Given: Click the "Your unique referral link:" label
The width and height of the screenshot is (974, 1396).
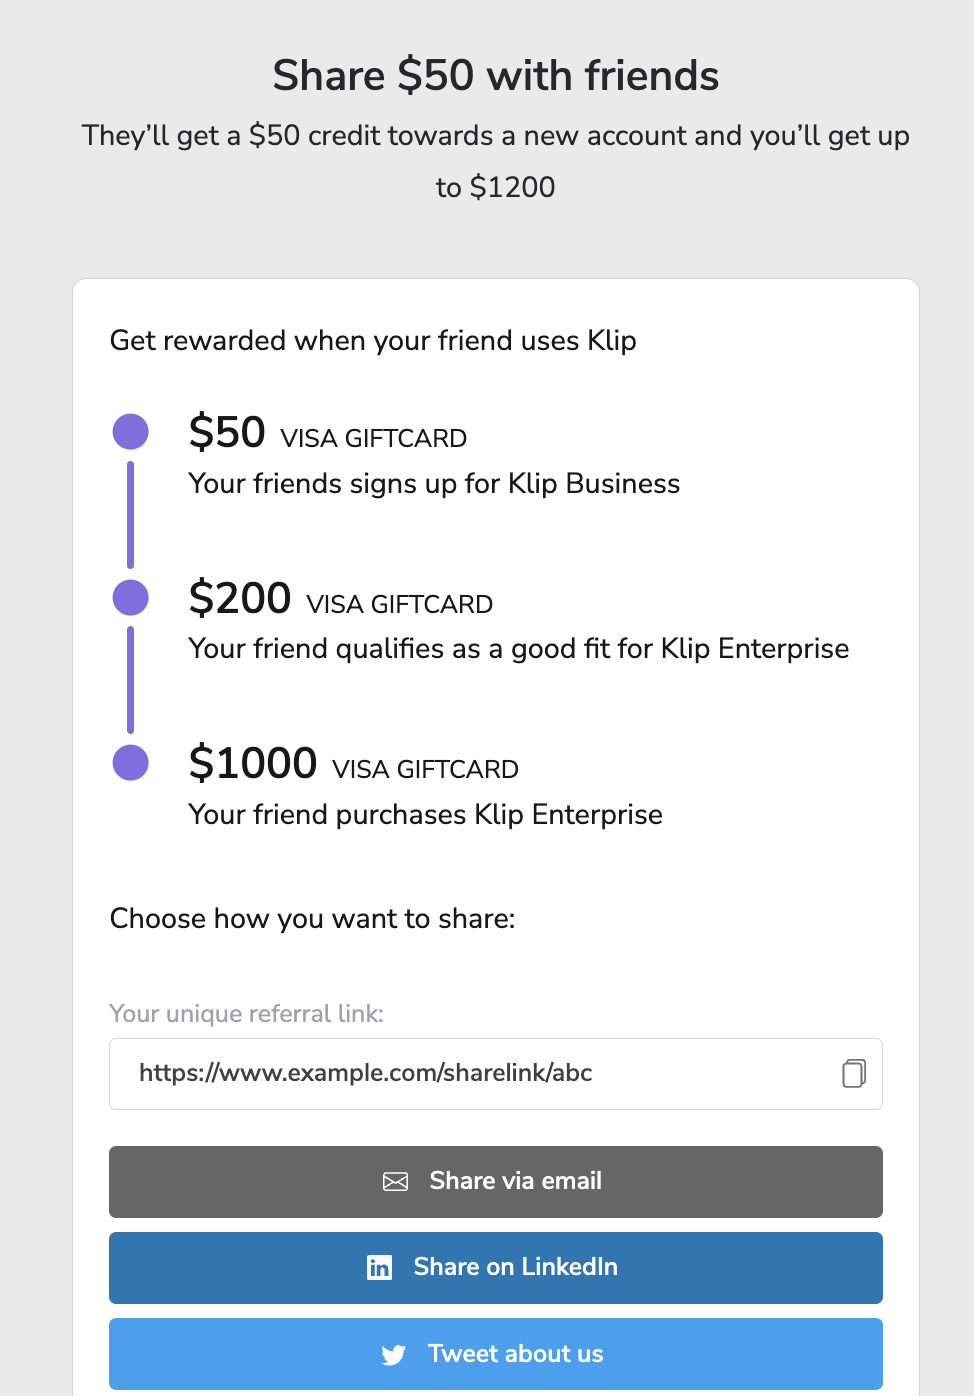Looking at the screenshot, I should tap(246, 1014).
